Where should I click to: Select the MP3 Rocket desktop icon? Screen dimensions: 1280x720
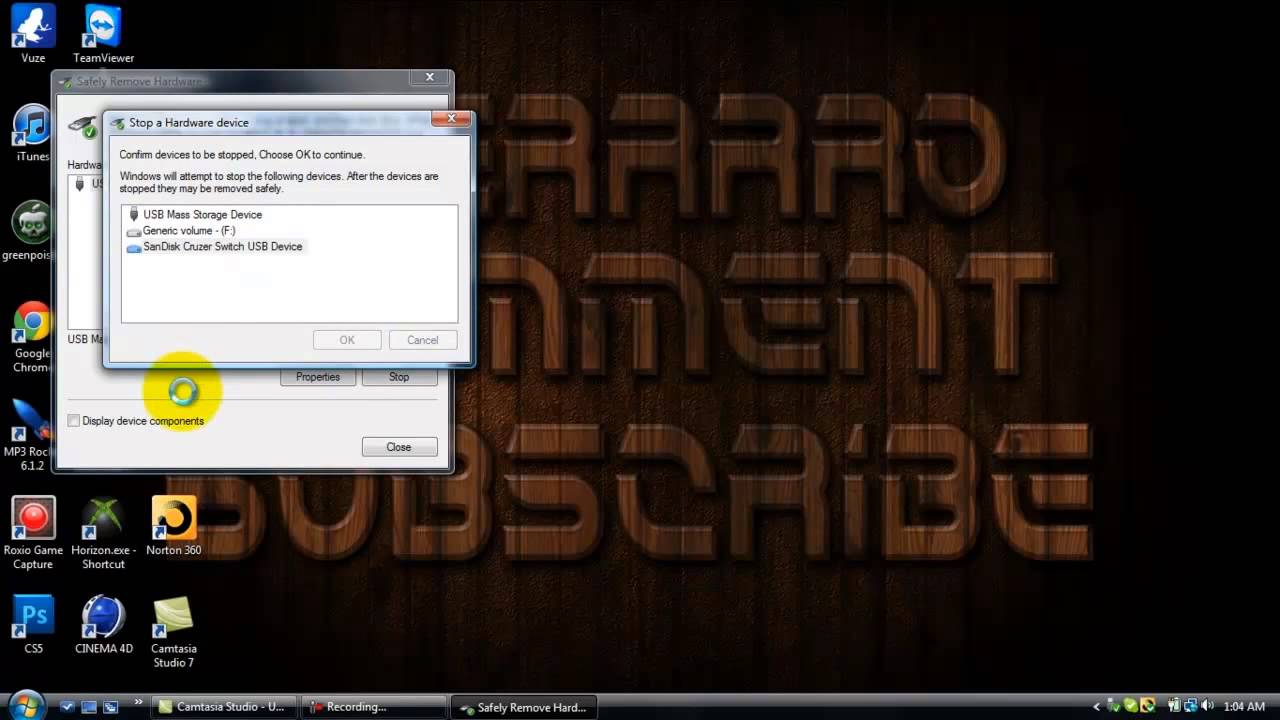[x=30, y=435]
